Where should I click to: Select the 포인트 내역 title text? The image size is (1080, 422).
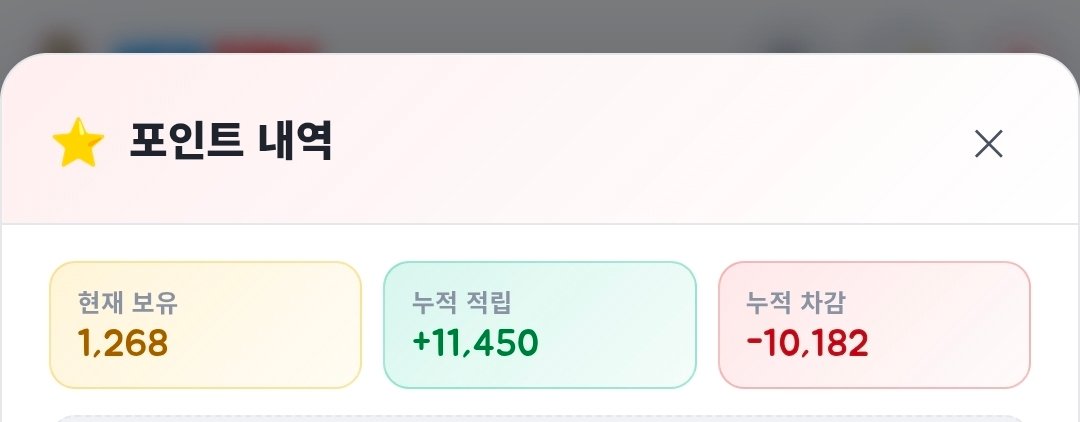[231, 141]
